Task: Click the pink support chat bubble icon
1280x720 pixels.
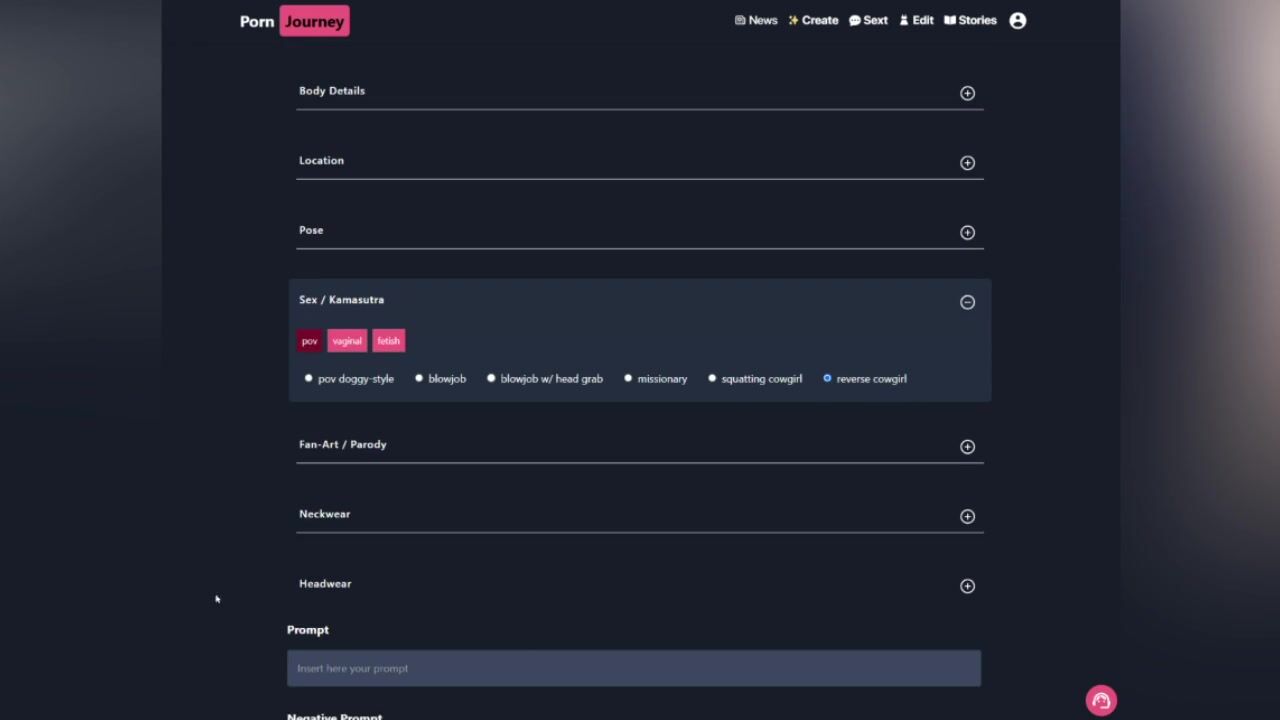Action: pos(1101,700)
